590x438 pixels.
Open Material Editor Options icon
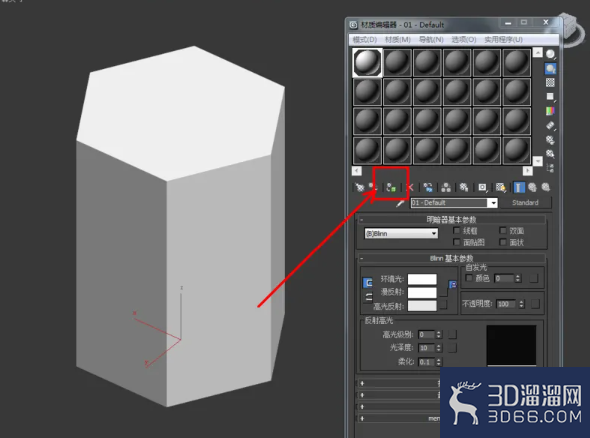(x=550, y=140)
